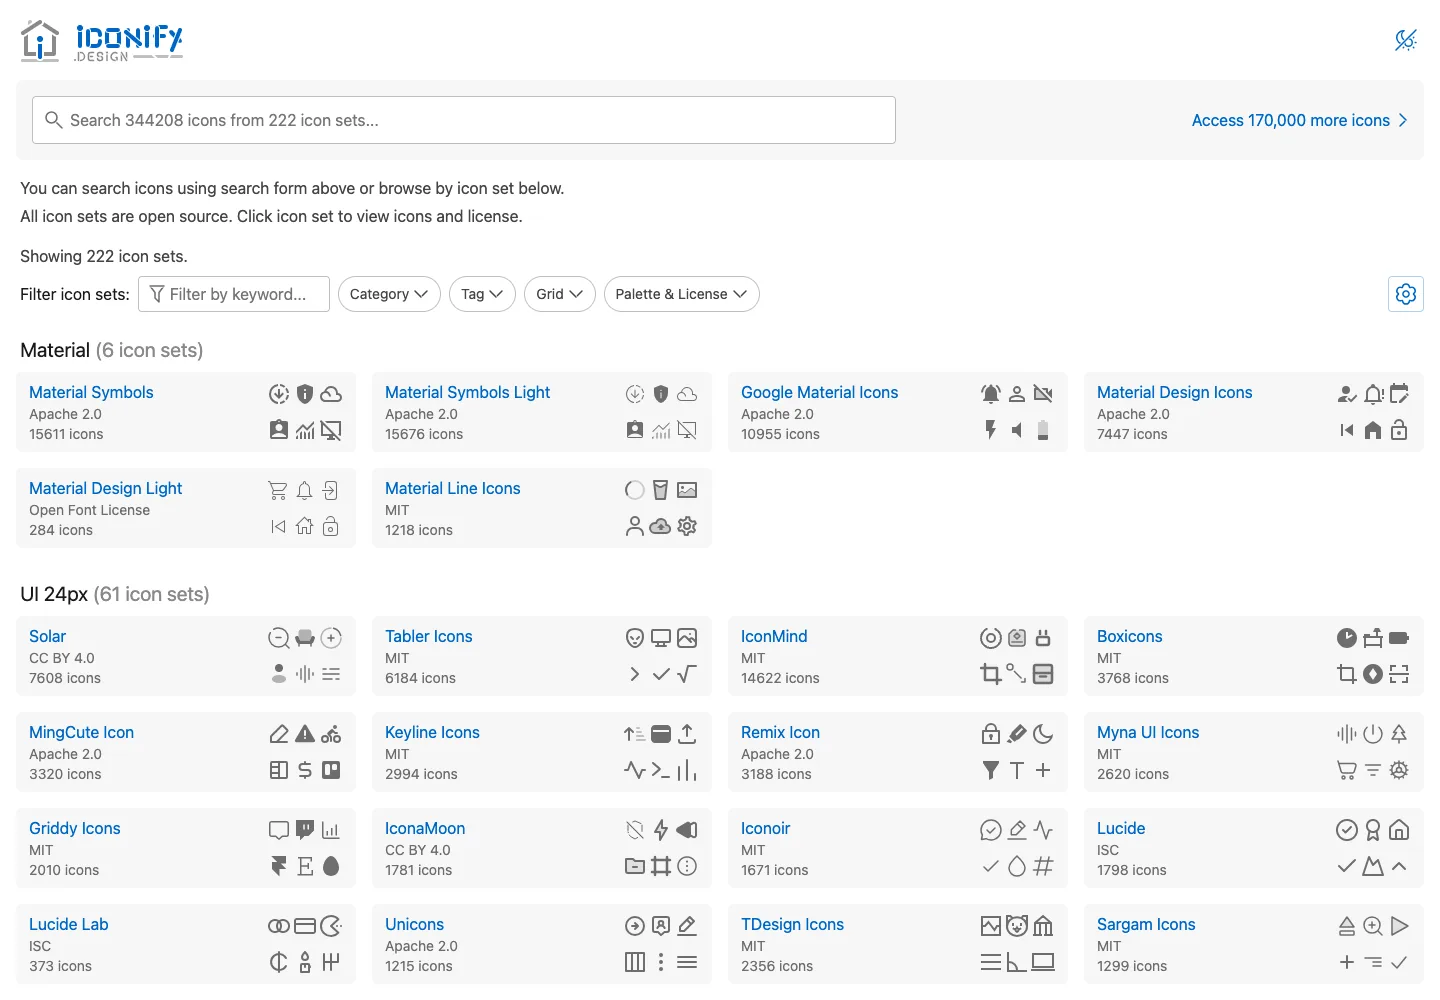Click the zoom-in magnifier icon in Sargam Icons card
Image resolution: width=1440 pixels, height=1000 pixels.
[x=1373, y=926]
